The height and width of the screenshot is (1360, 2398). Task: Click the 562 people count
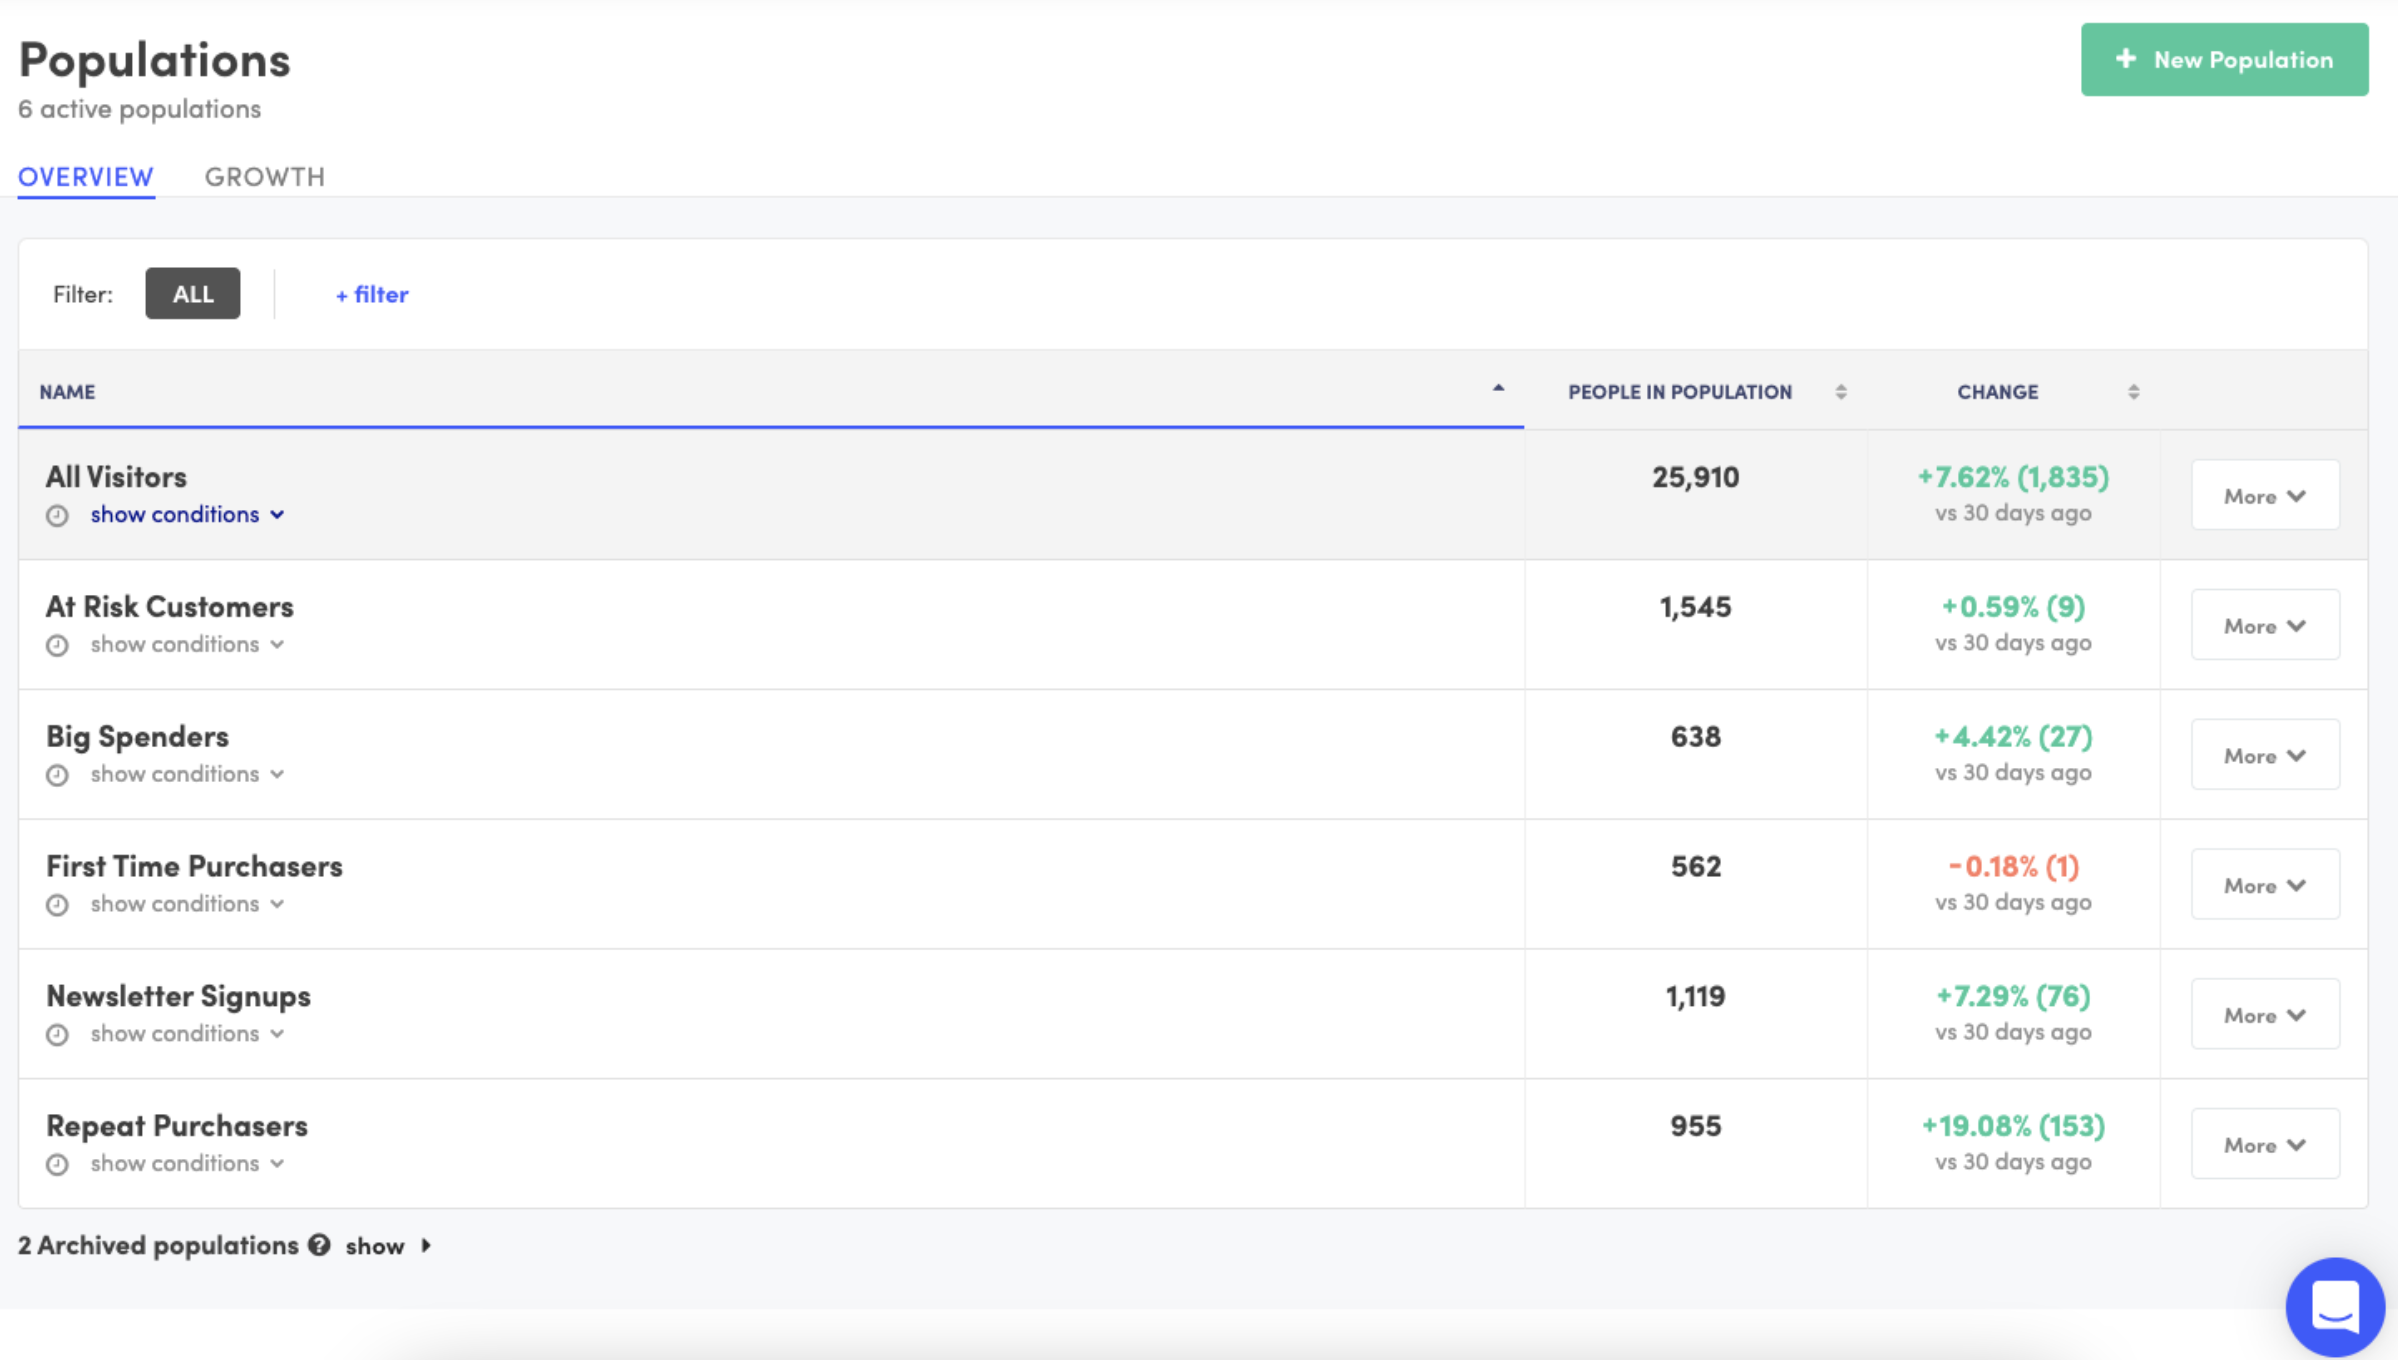click(x=1696, y=866)
